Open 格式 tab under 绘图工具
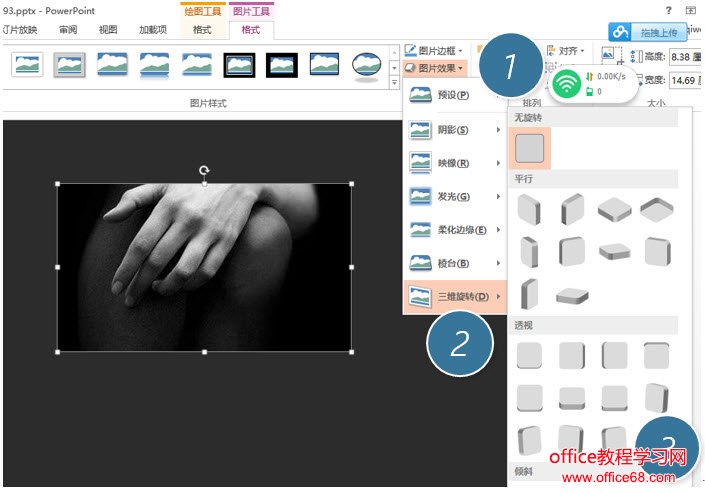The width and height of the screenshot is (705, 494). (202, 30)
